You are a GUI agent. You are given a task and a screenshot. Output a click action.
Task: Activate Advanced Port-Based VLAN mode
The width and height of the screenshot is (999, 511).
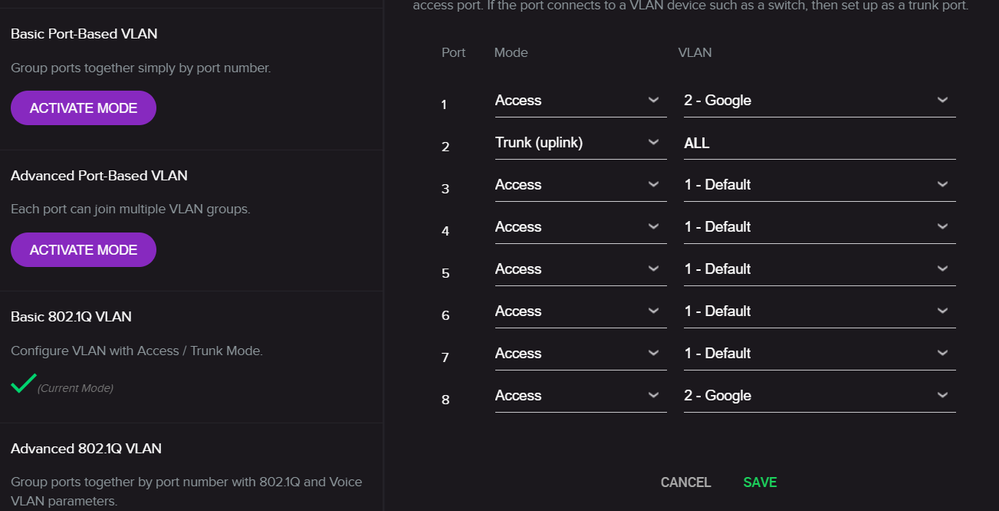(83, 250)
